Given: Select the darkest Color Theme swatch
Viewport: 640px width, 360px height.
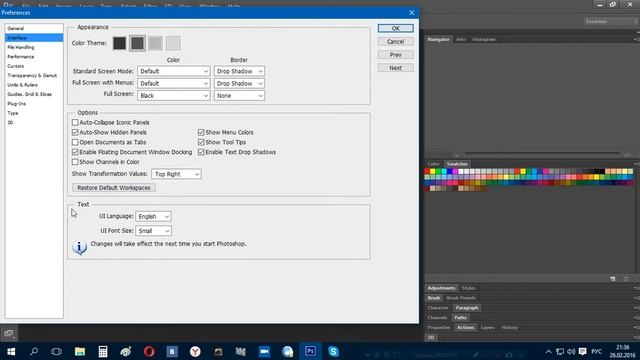Looking at the screenshot, I should coord(120,43).
